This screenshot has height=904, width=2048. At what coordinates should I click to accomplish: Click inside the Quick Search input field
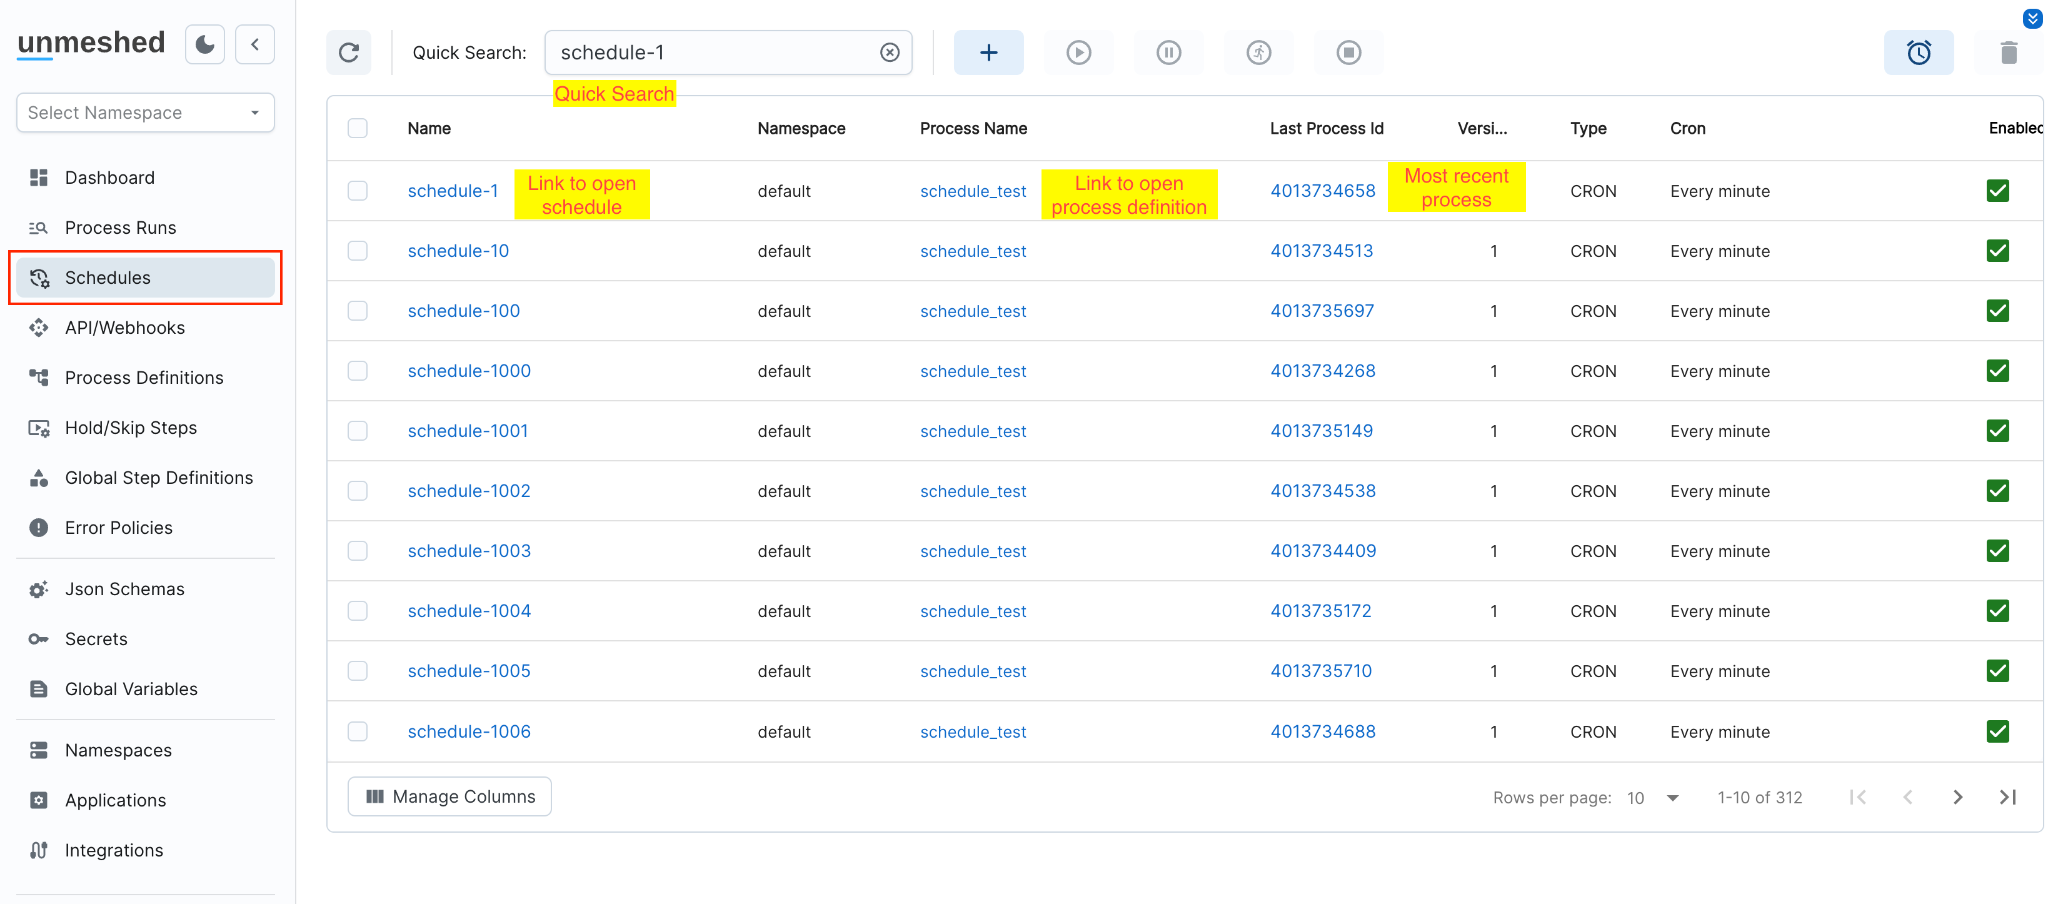pos(710,53)
